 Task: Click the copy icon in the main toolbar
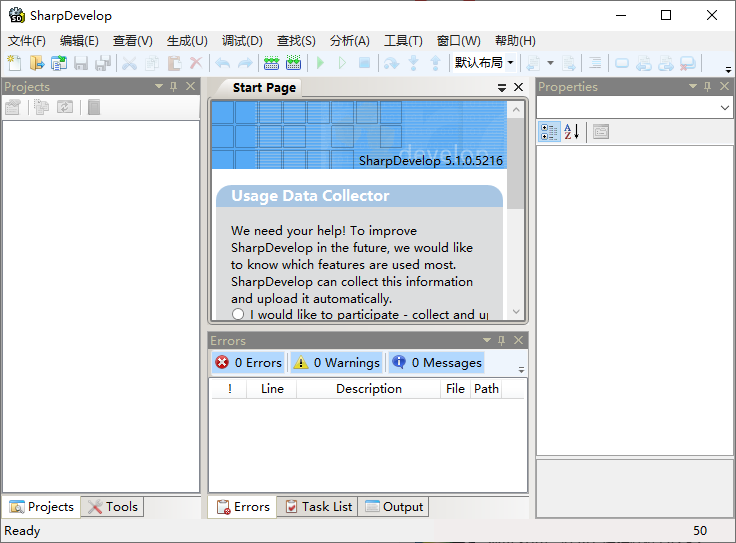point(152,62)
